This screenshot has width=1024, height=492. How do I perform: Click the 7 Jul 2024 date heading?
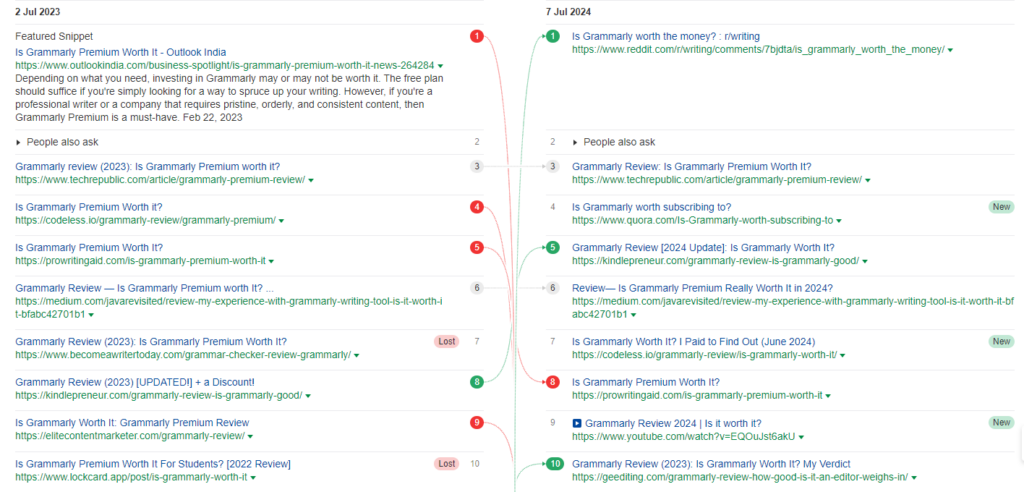pyautogui.click(x=568, y=12)
